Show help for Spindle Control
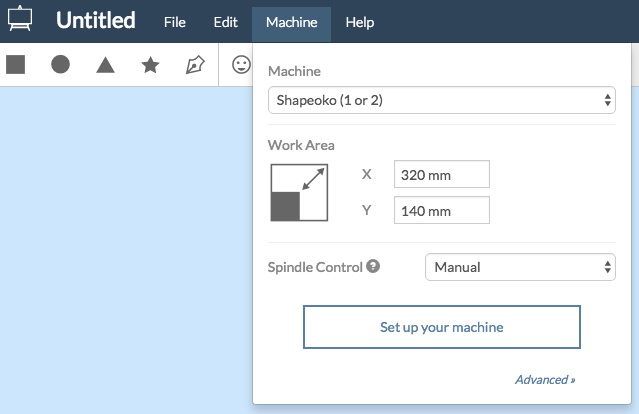This screenshot has height=414, width=639. (373, 267)
